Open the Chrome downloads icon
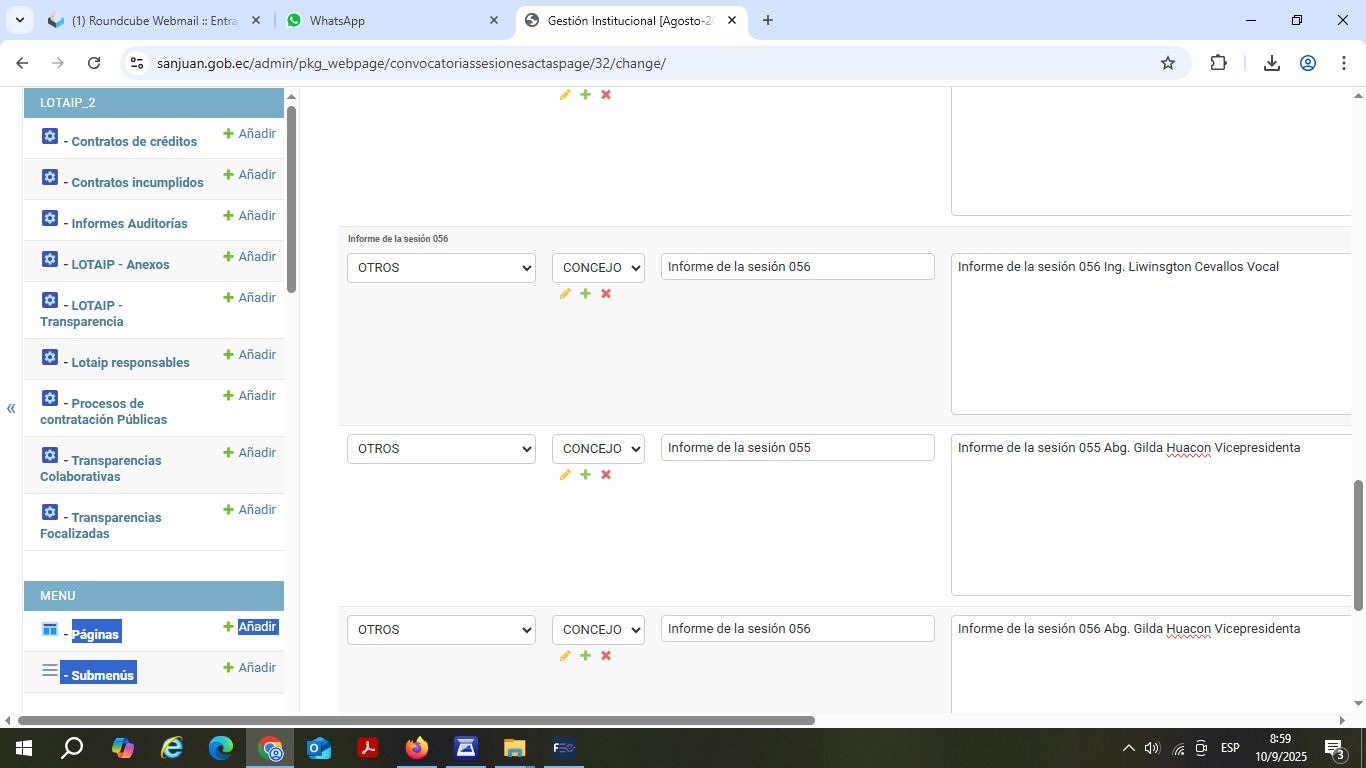 [1271, 63]
